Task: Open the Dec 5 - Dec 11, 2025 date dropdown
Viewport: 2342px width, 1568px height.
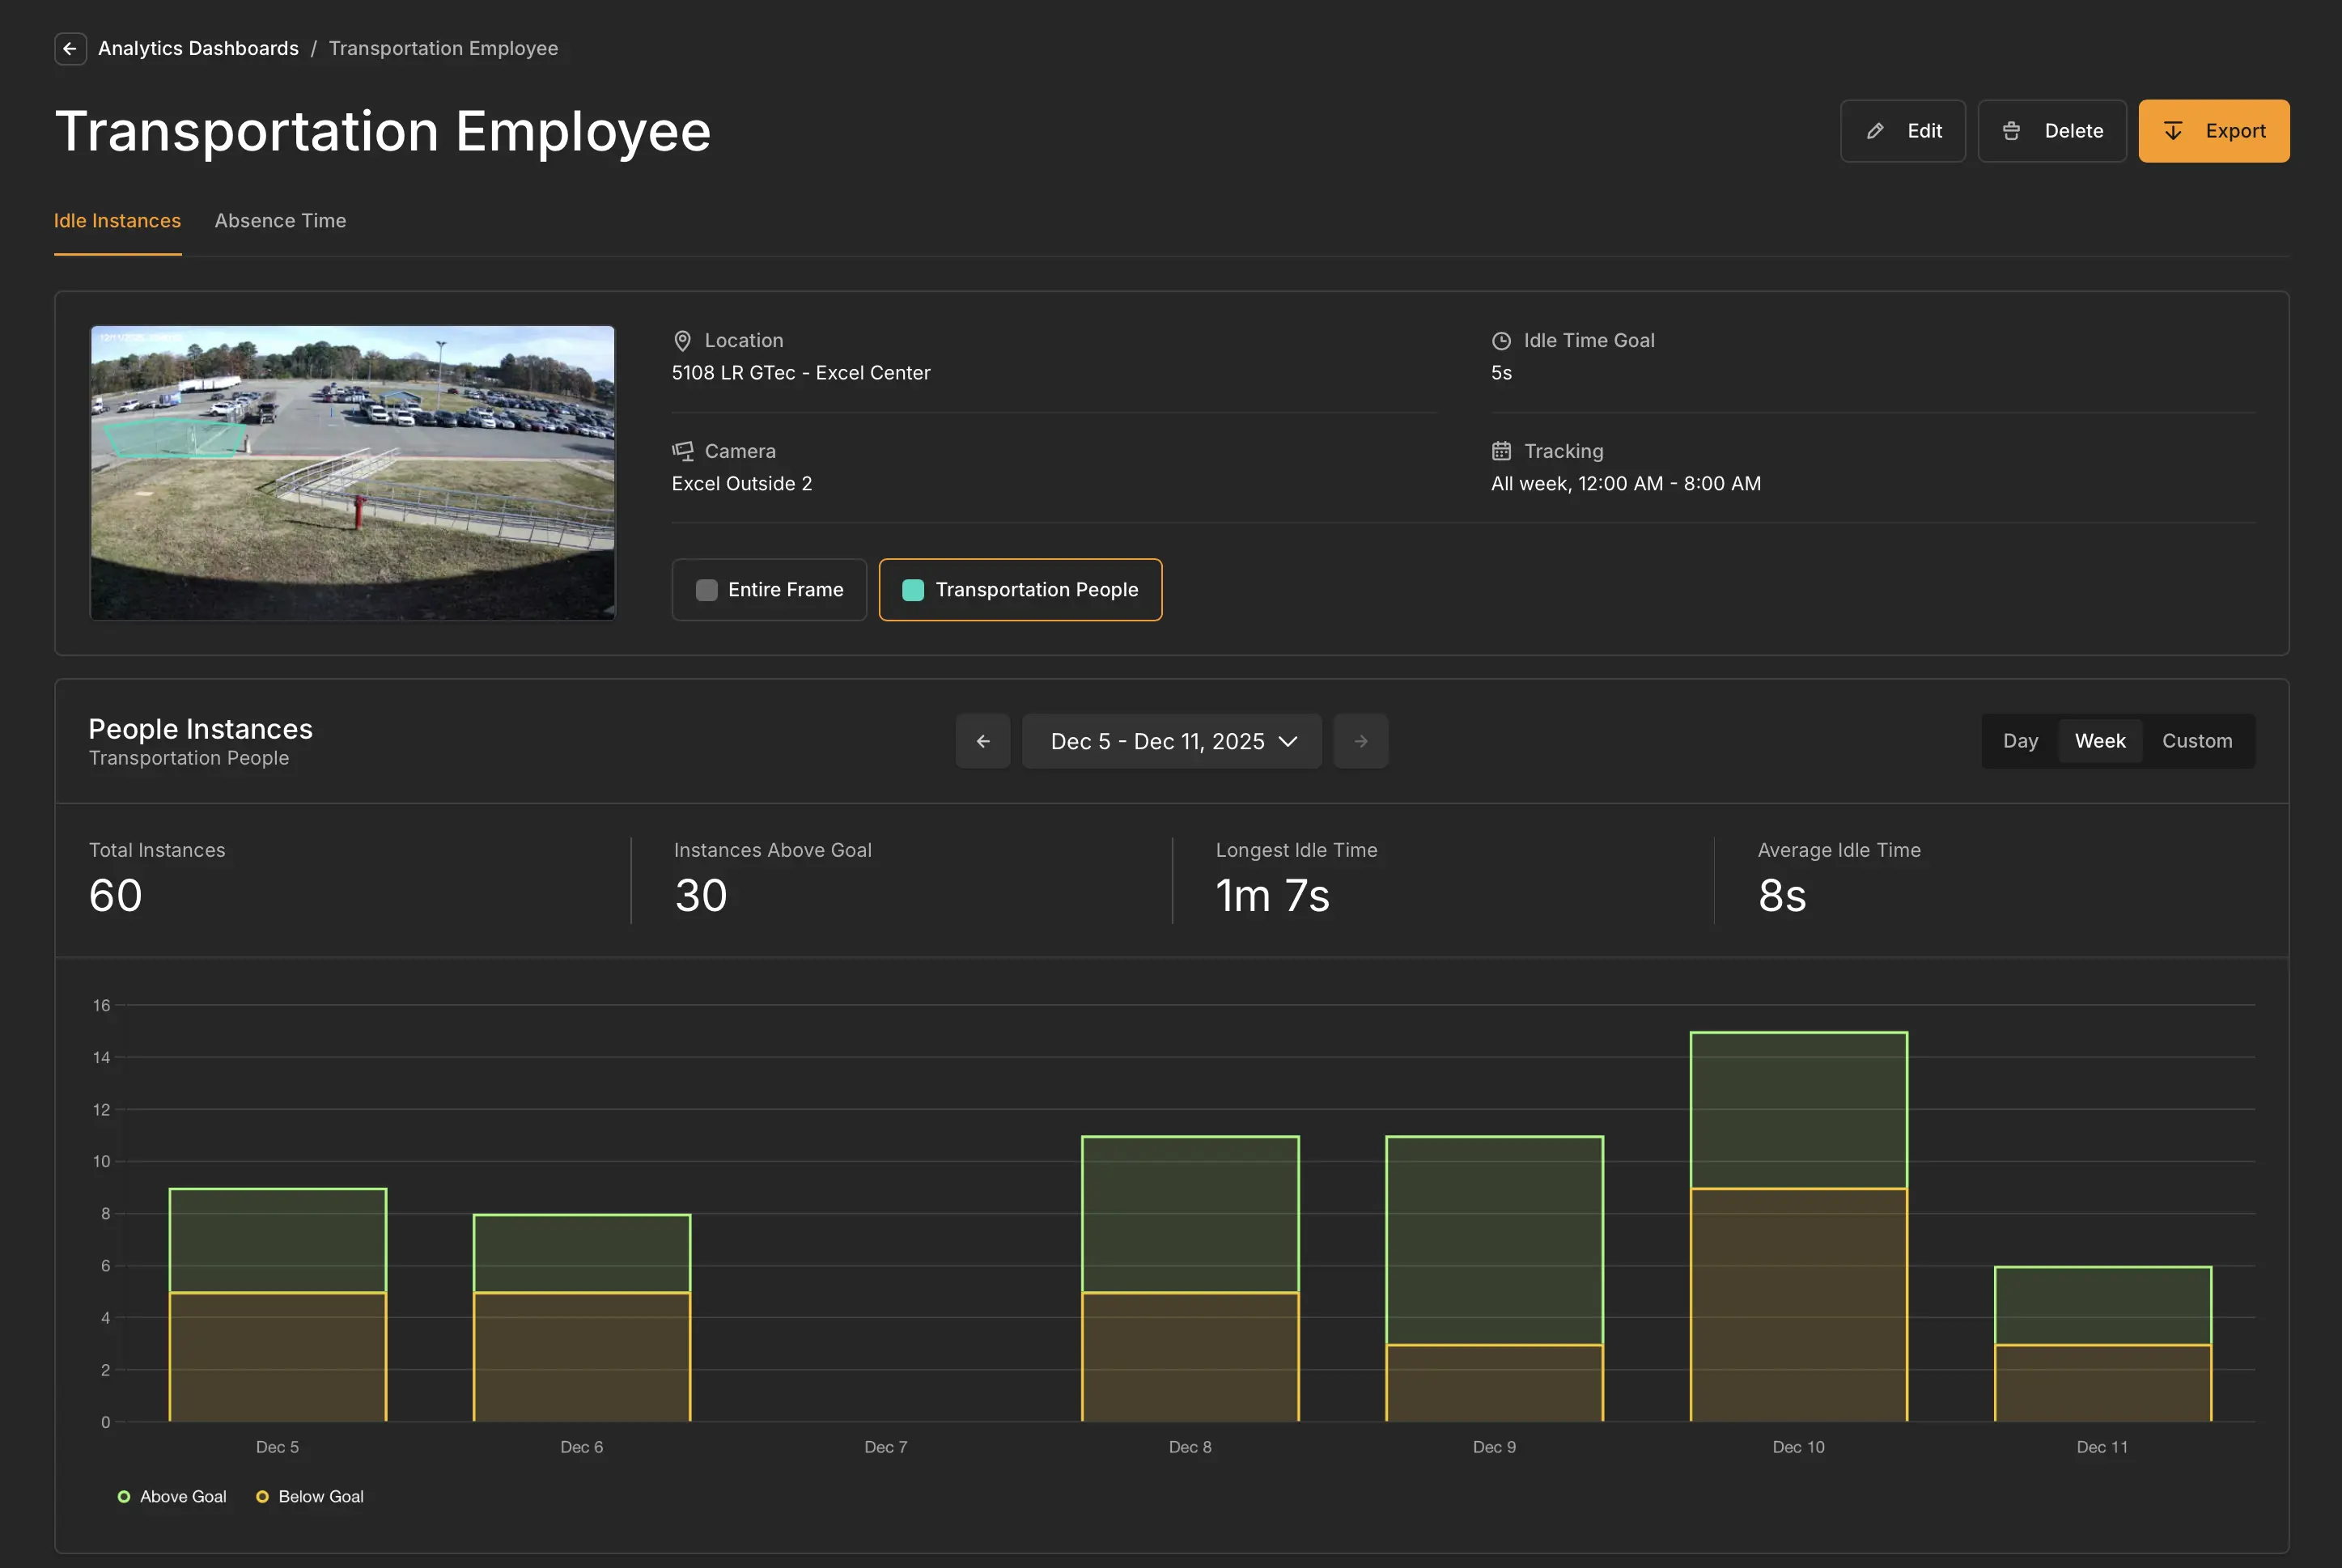Action: [x=1171, y=740]
